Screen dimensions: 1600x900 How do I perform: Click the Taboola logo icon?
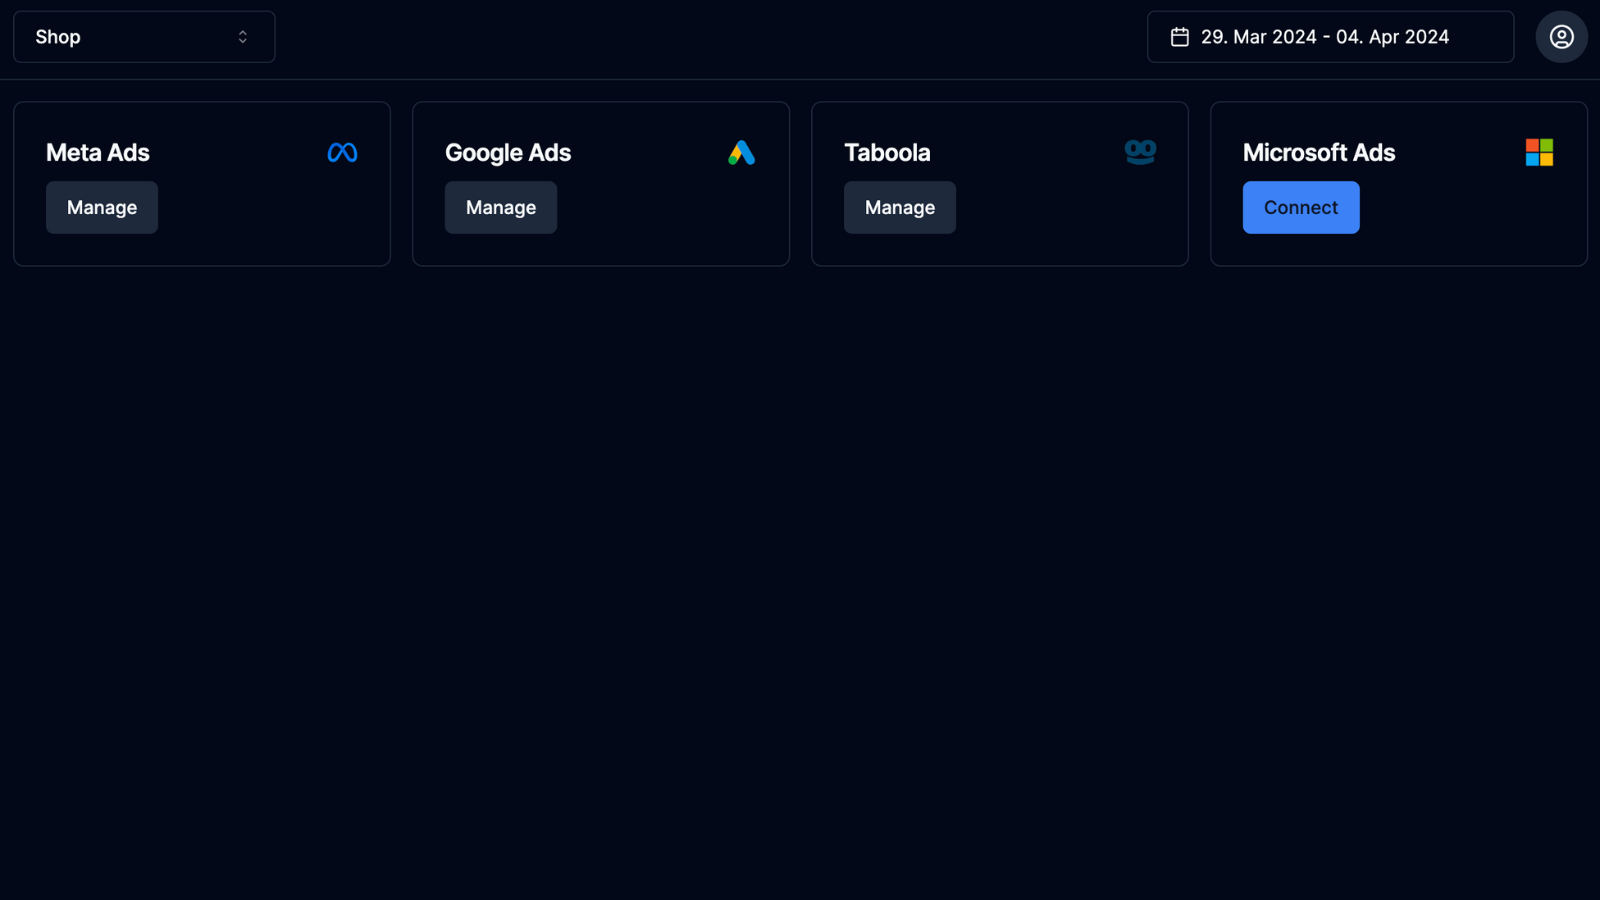coord(1140,152)
